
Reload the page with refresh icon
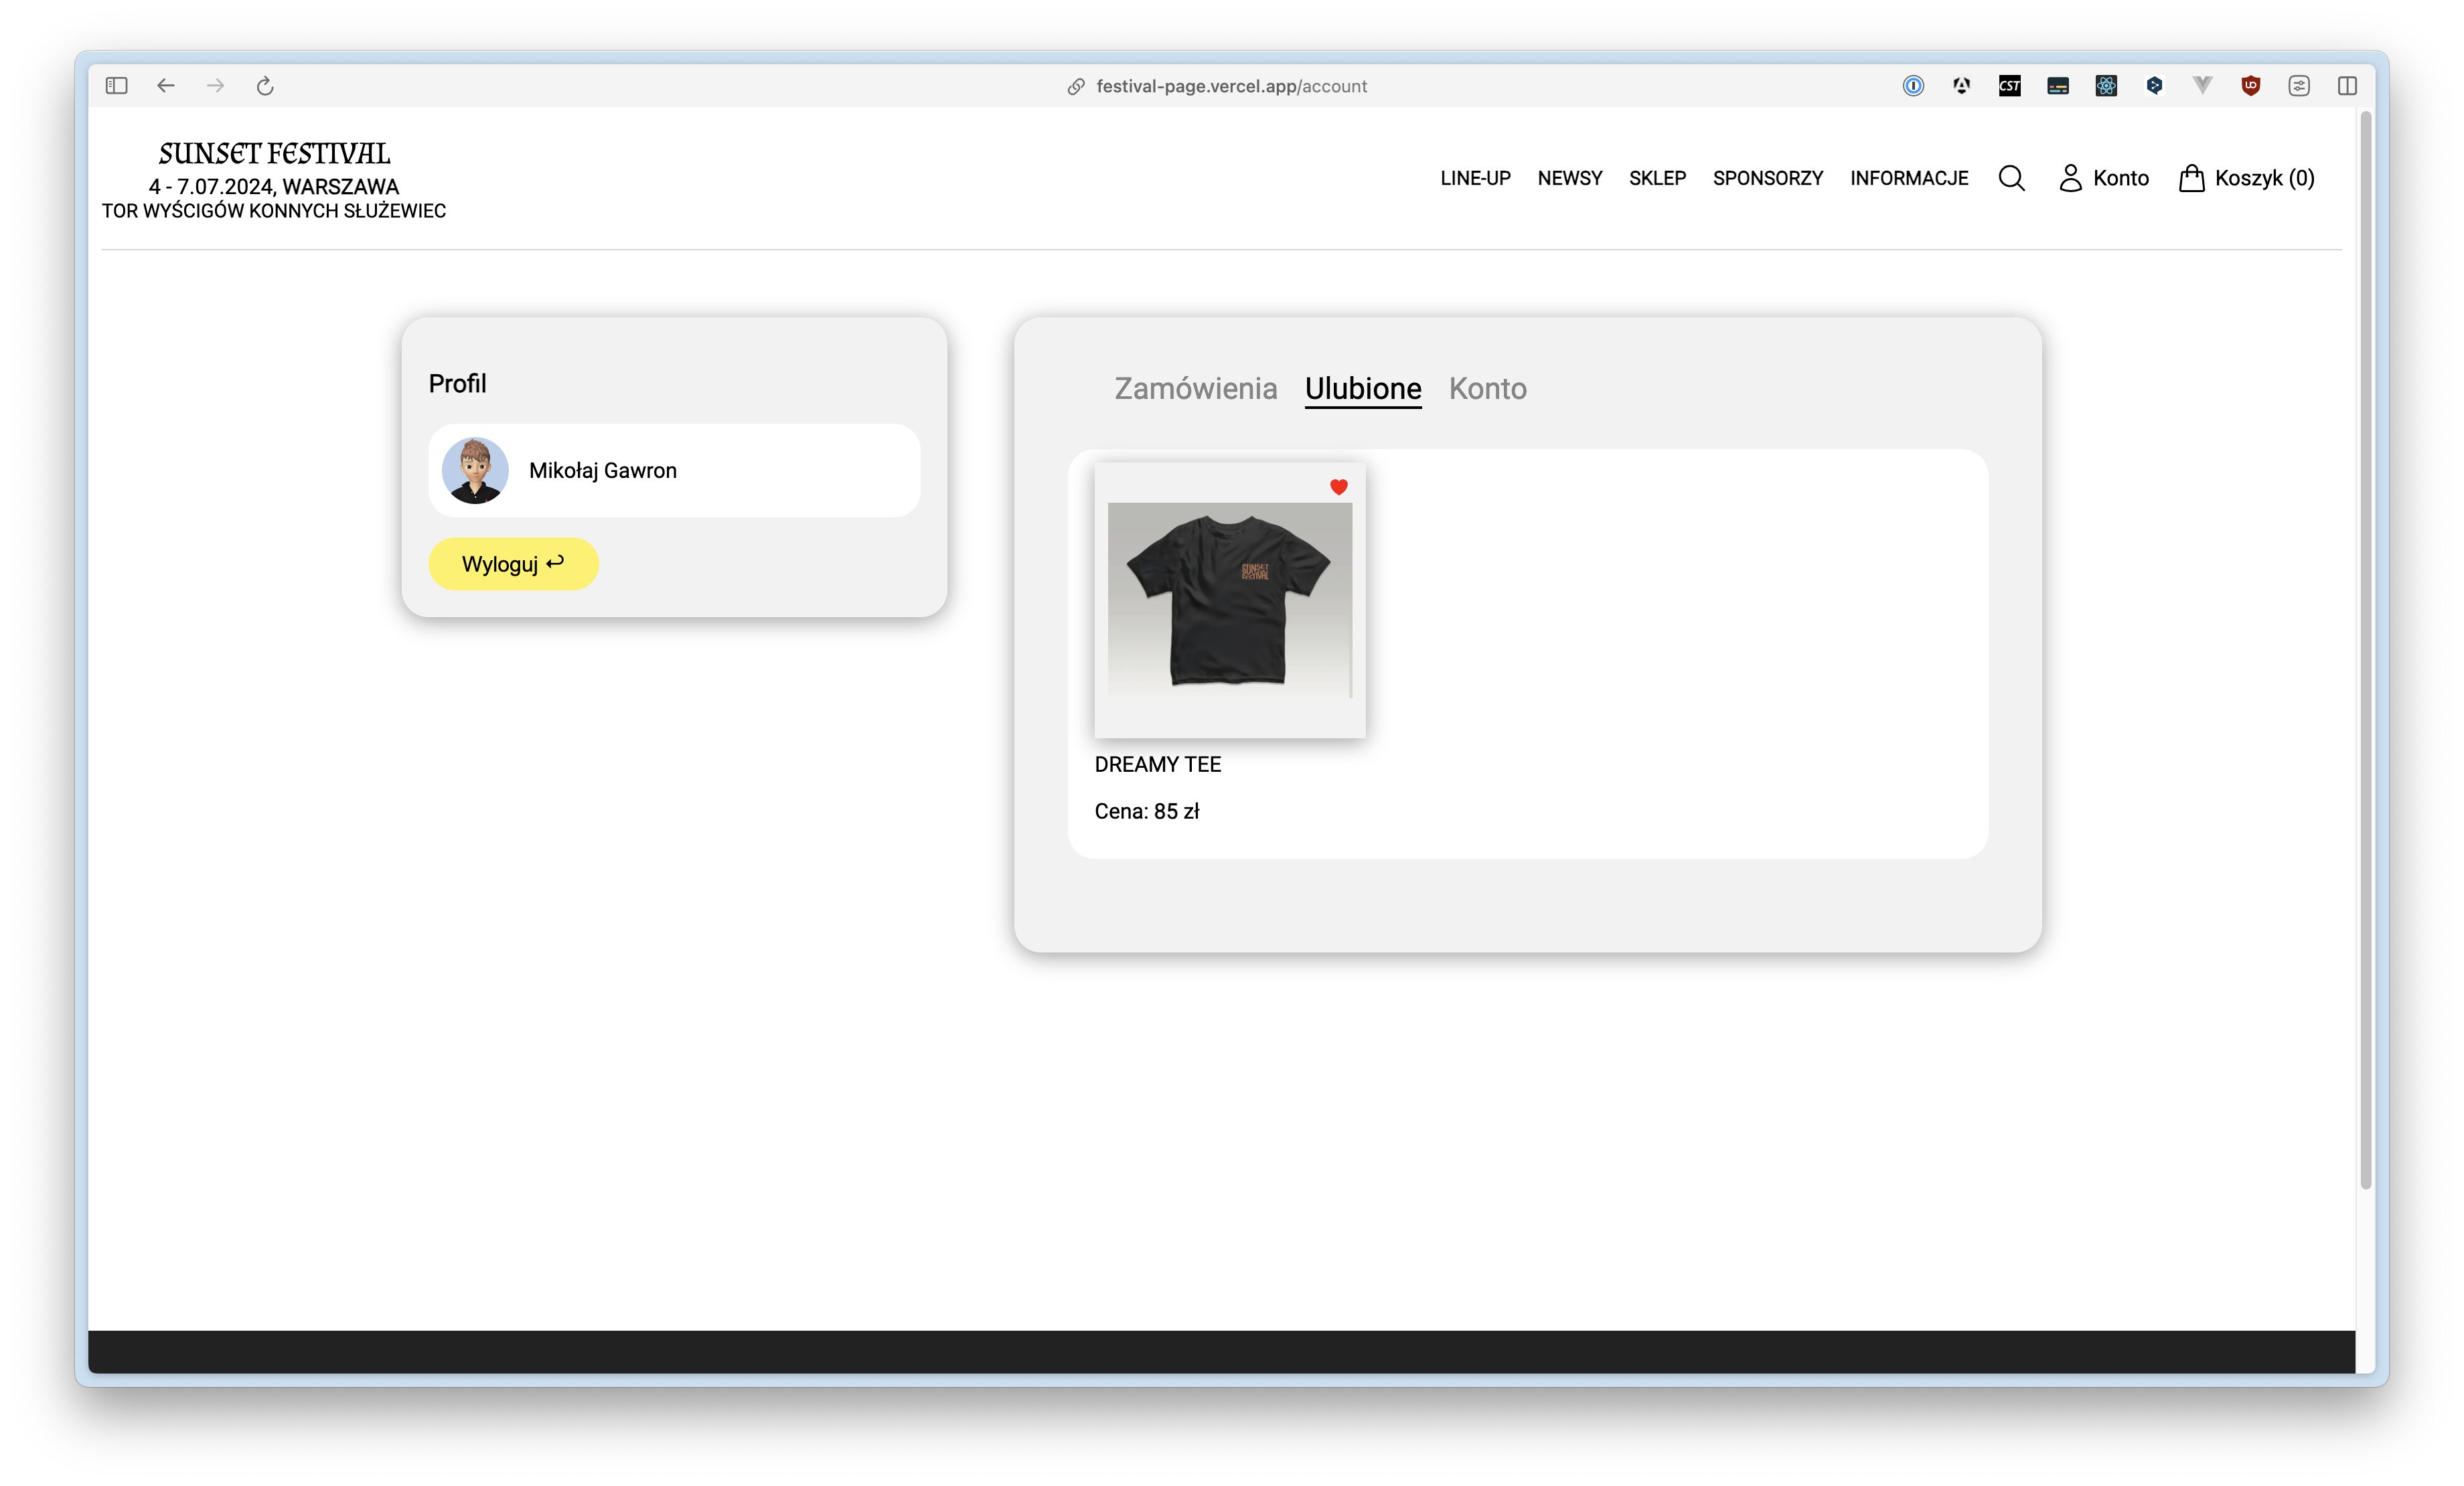[x=265, y=86]
